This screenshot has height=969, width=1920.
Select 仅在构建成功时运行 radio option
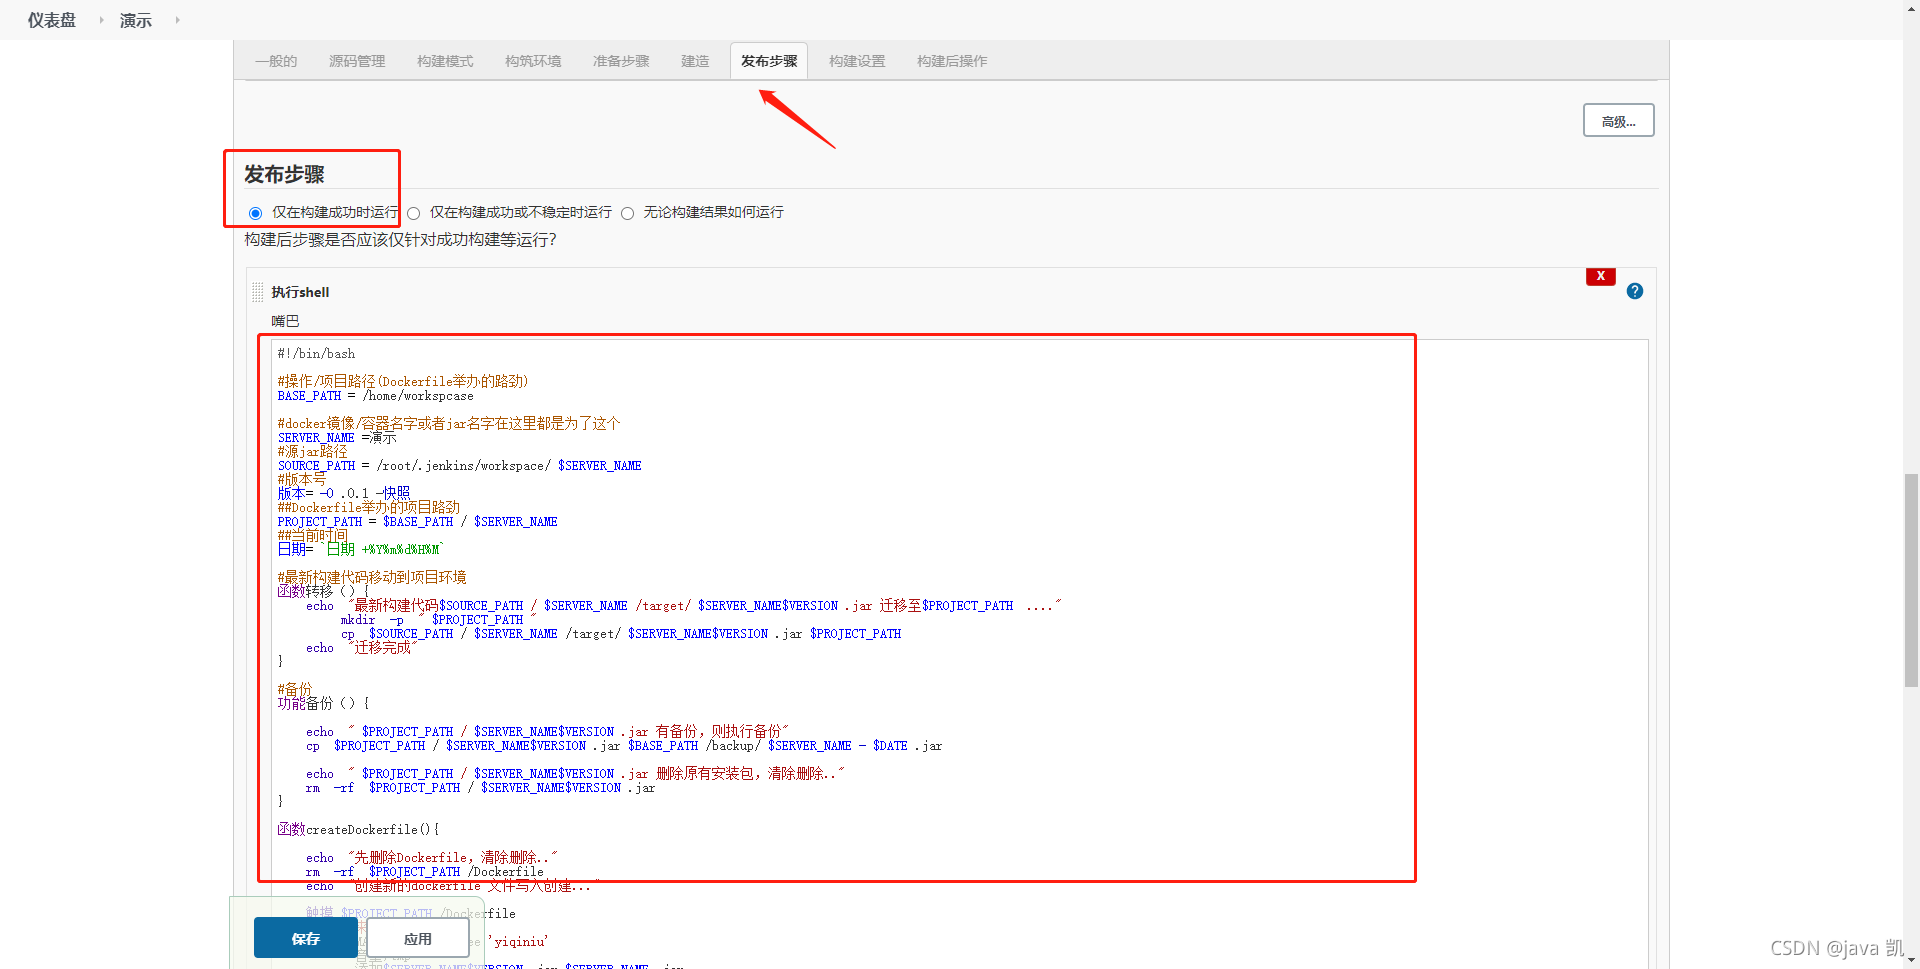256,213
